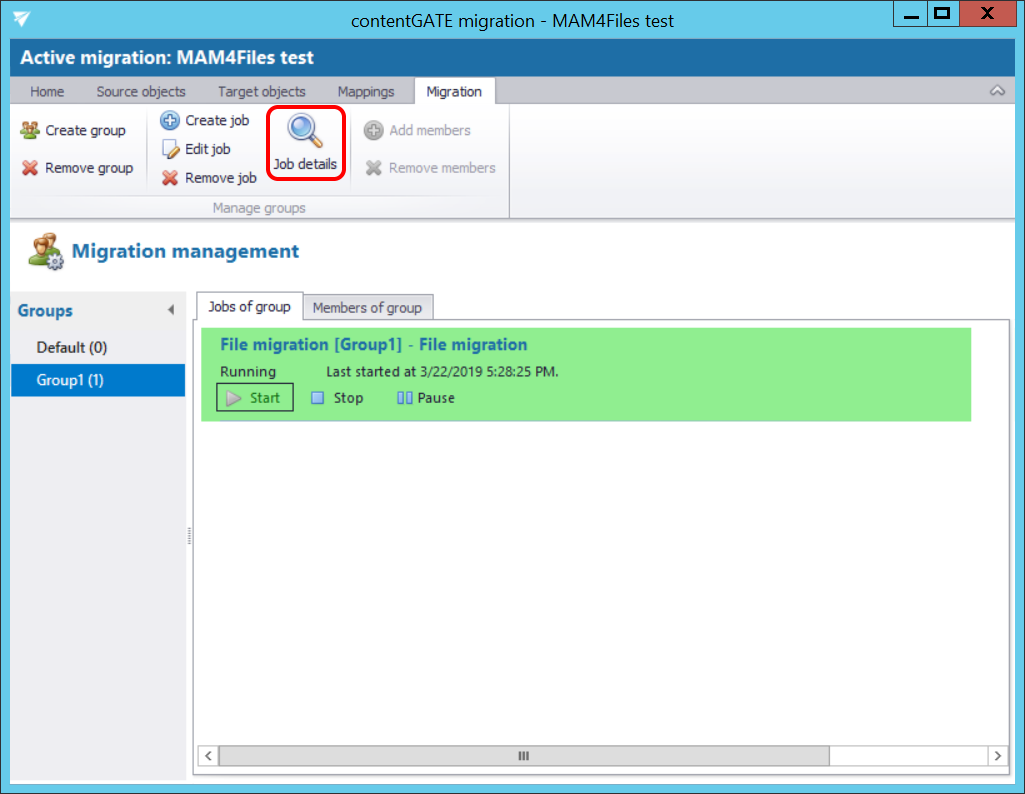Click the Remove group icon
Image resolution: width=1025 pixels, height=794 pixels.
(x=30, y=168)
